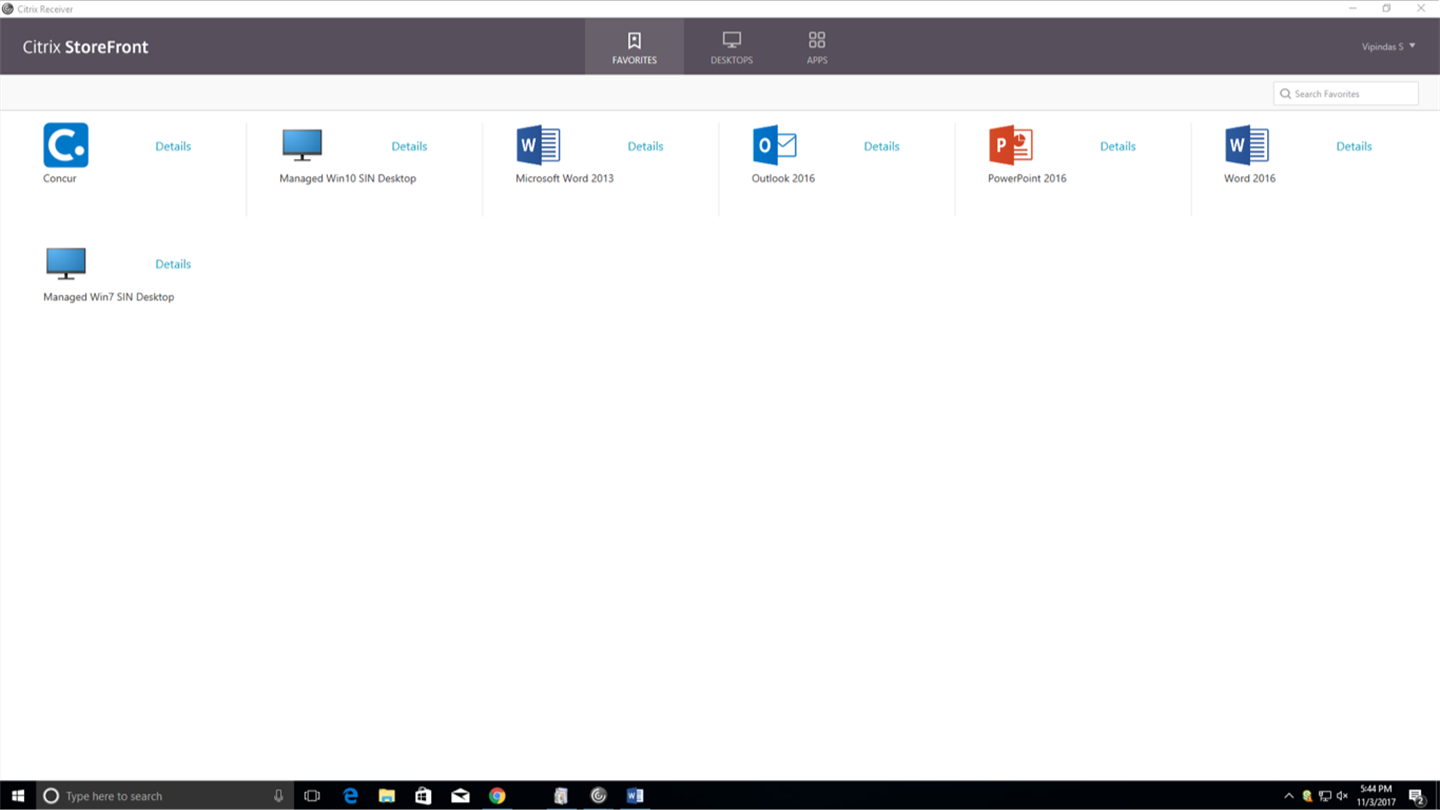Click the PowerPoint 2016 label

point(1027,179)
